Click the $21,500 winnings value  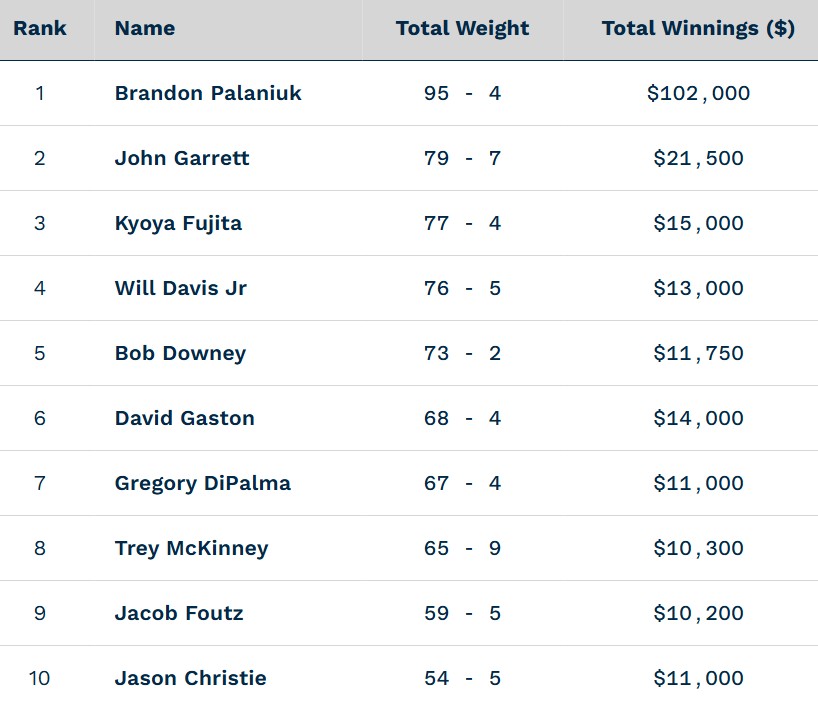[698, 158]
